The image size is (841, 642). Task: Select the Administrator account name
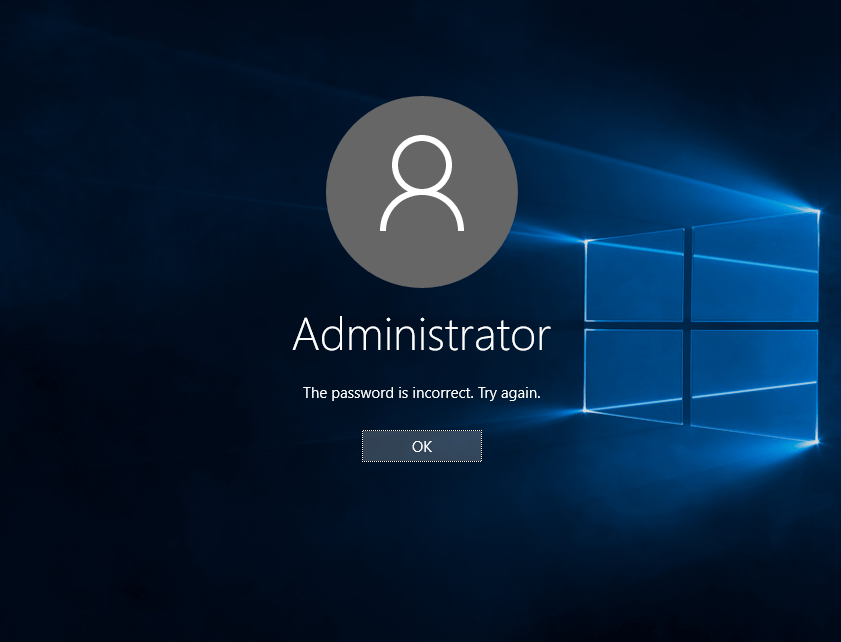pos(422,335)
